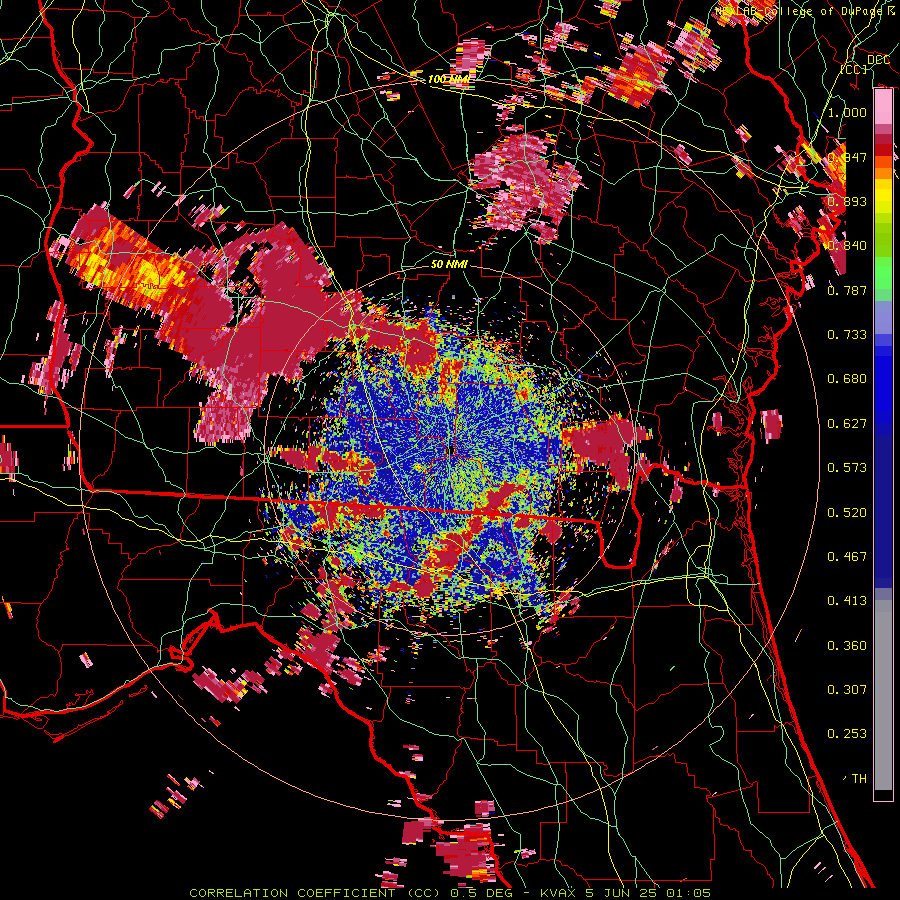Select the 0.307 scale value
Screen dimensions: 900x900
847,690
